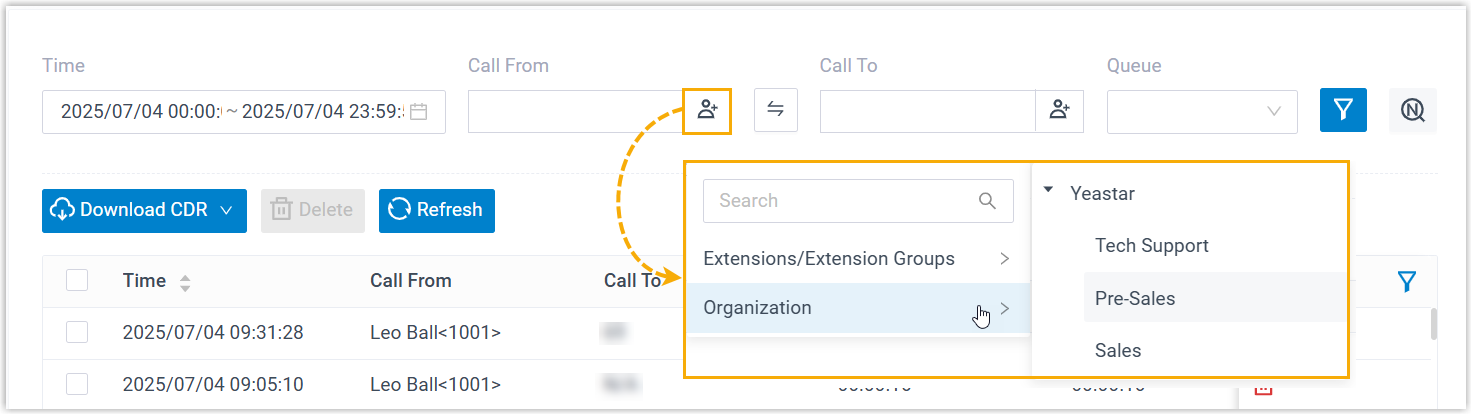1472x415 pixels.
Task: Click the blue filter funnel button
Action: (x=1343, y=110)
